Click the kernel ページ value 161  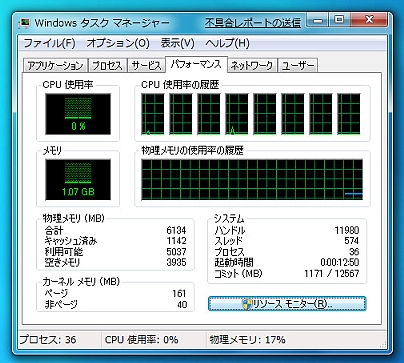179,294
